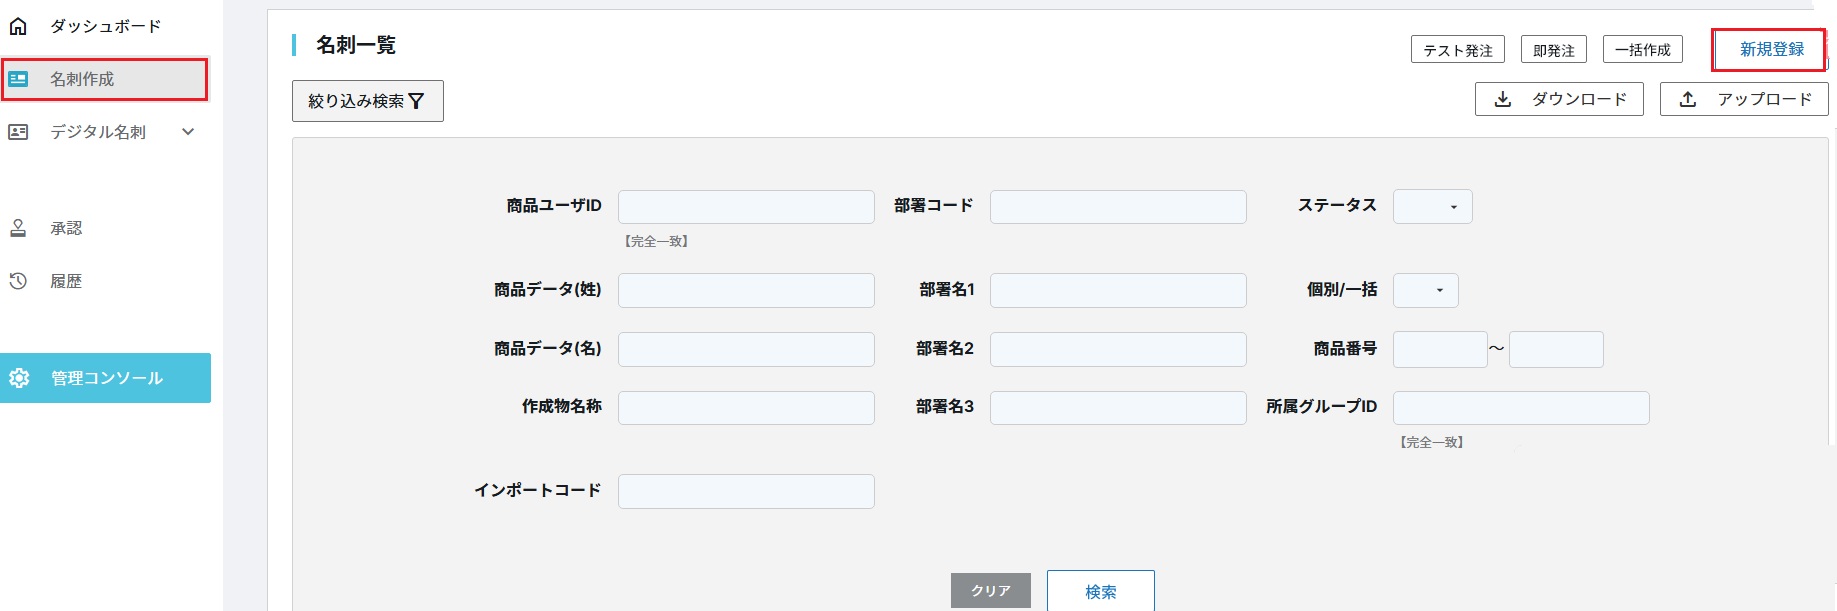Click the テスト発注 button
Screen dimensions: 1837x611
coord(1457,50)
